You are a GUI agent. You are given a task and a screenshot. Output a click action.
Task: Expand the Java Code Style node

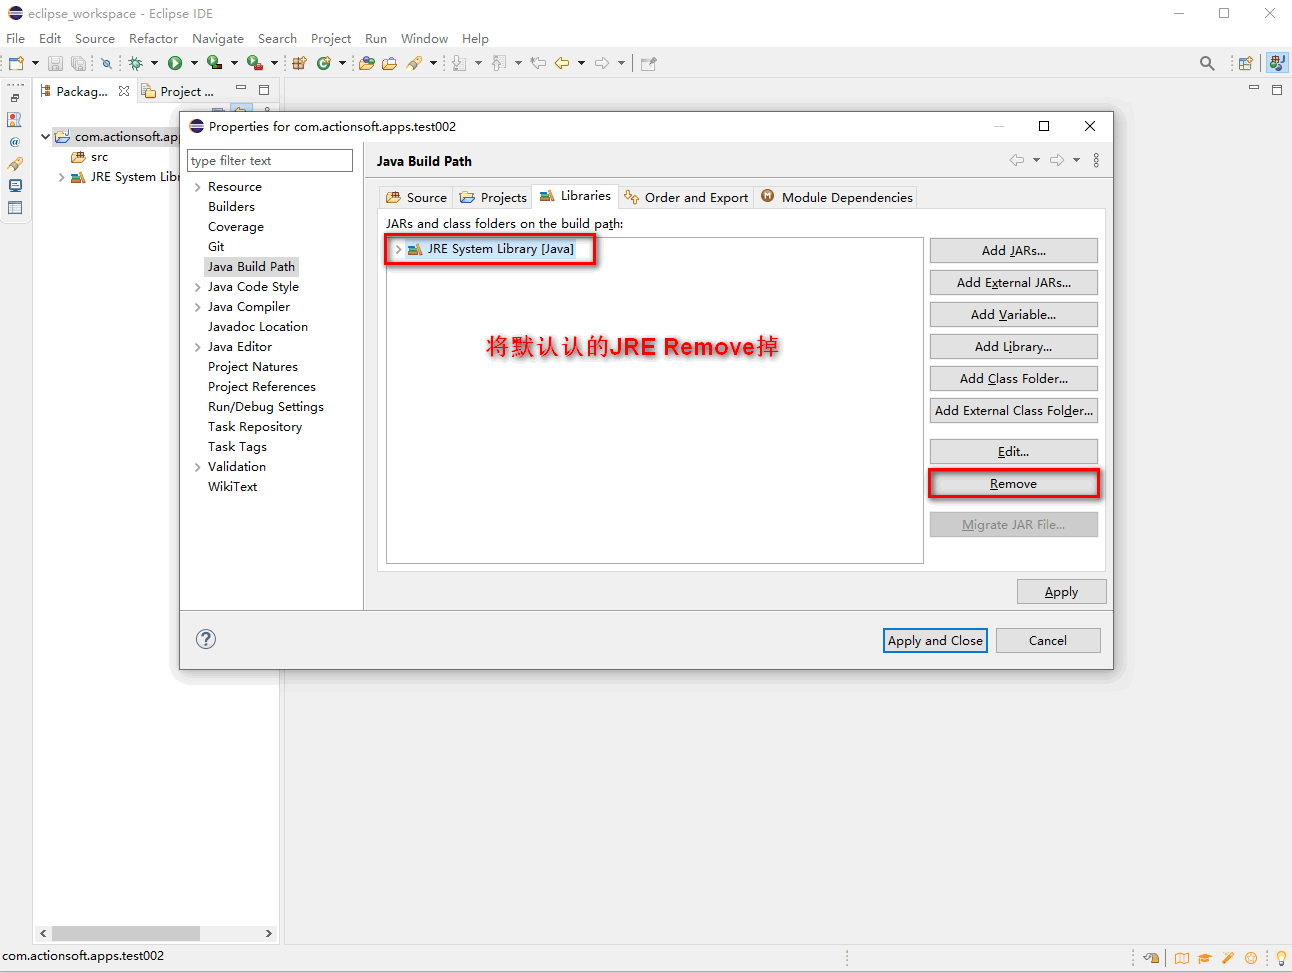pos(197,287)
